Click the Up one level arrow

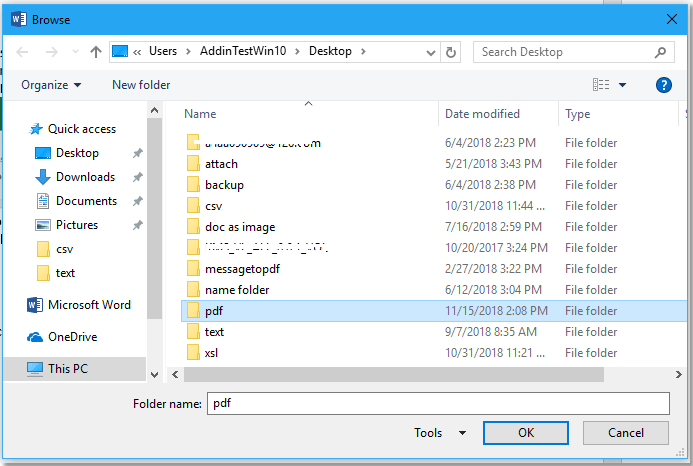[x=96, y=52]
